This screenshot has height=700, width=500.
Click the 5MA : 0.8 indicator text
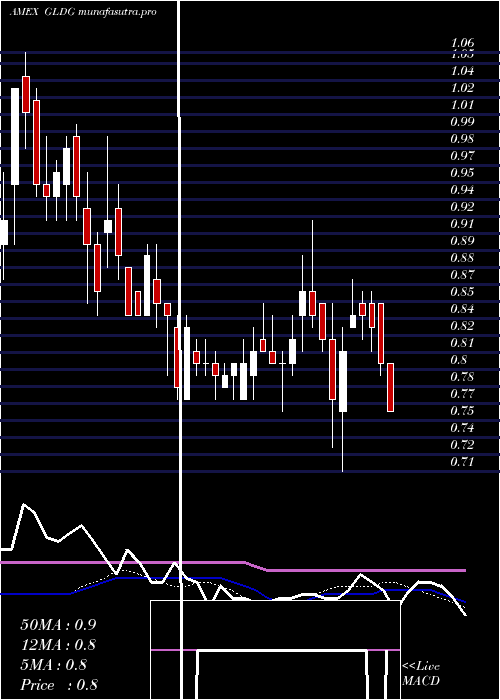click(54, 665)
